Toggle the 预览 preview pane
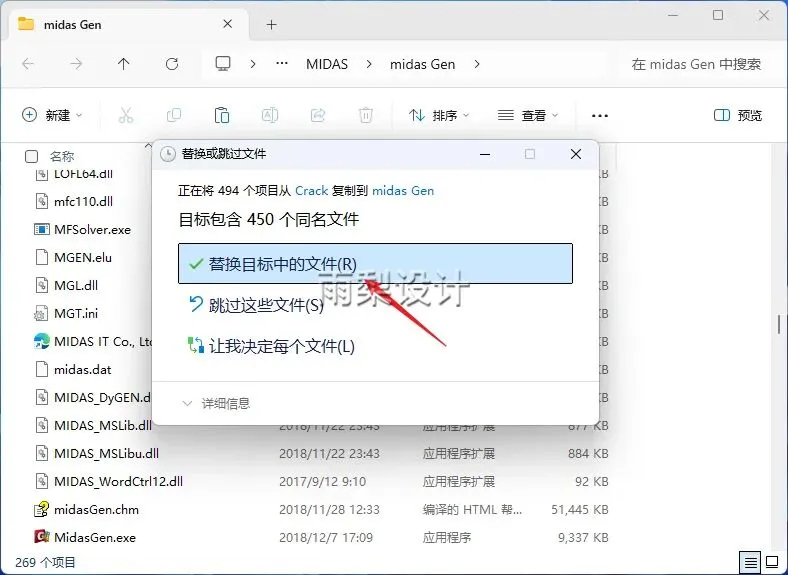The height and width of the screenshot is (575, 788). [x=738, y=115]
